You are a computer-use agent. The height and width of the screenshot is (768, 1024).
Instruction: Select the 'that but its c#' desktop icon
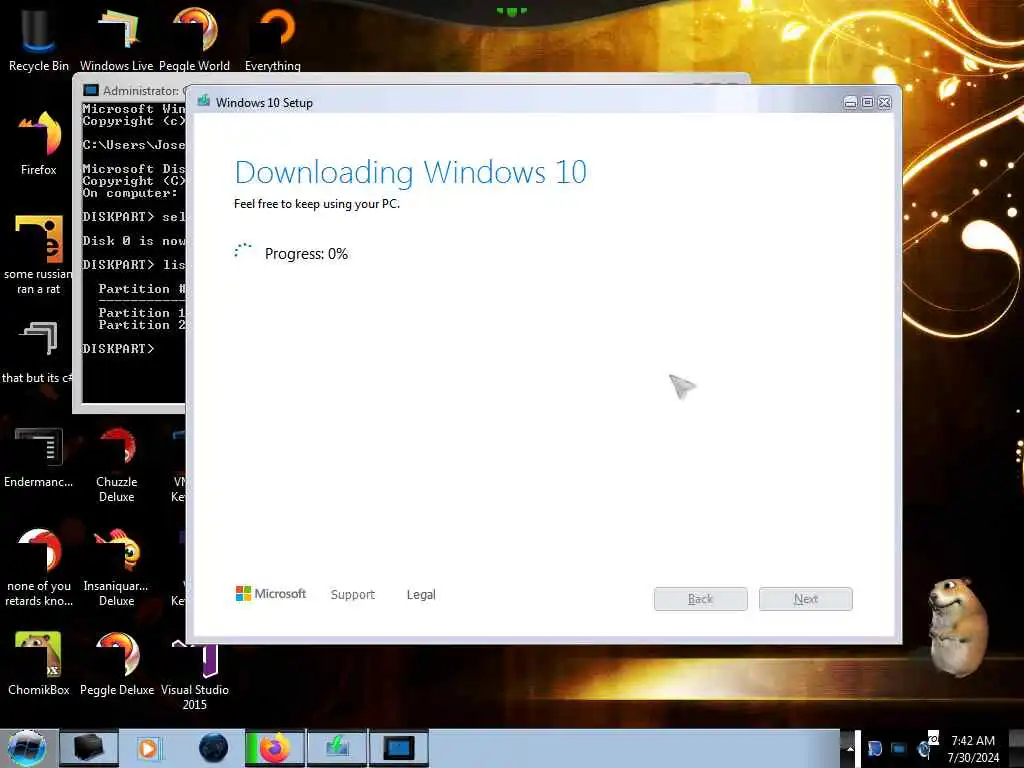[x=37, y=351]
